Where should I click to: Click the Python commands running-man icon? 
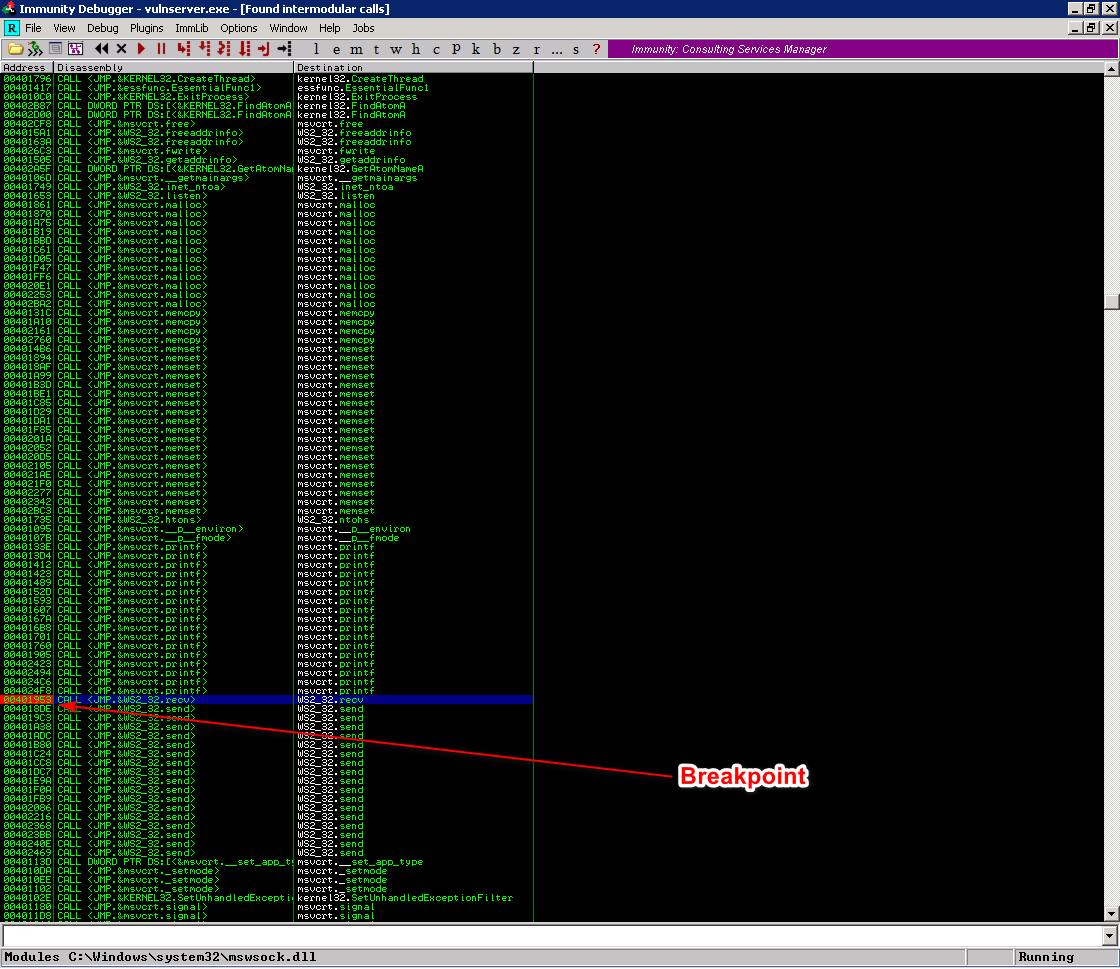35,49
